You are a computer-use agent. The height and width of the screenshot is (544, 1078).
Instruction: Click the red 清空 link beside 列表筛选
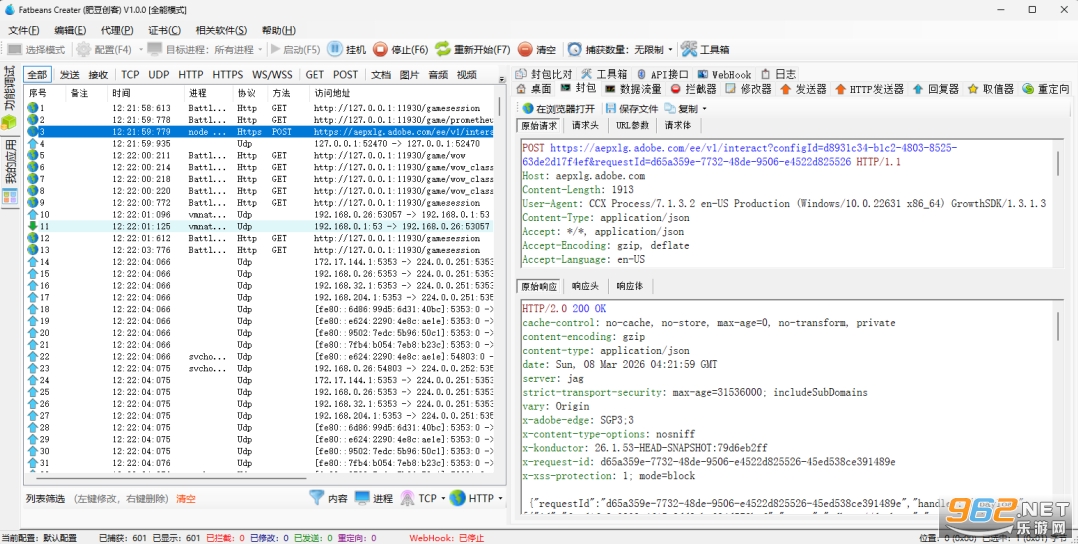tap(186, 499)
